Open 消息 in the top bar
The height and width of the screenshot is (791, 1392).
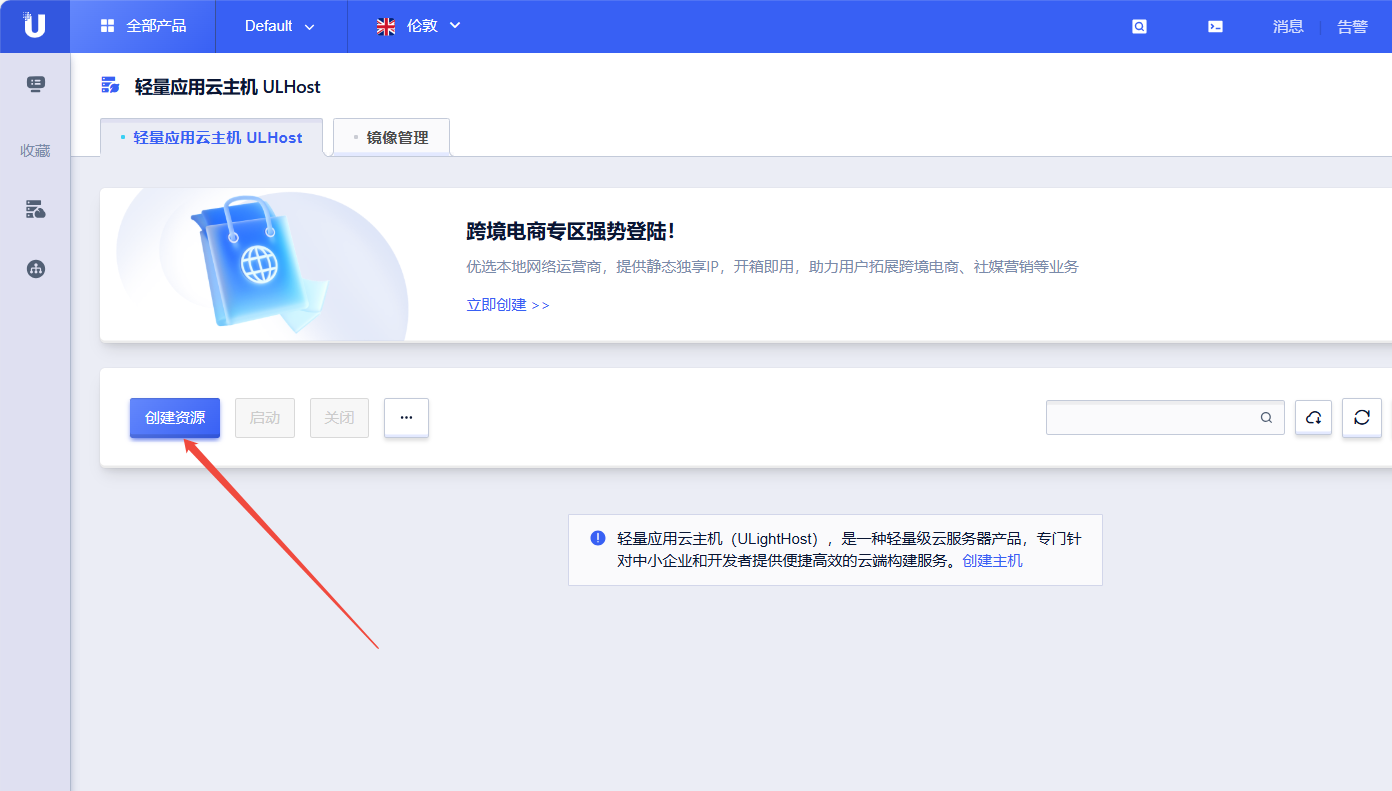click(x=1288, y=27)
